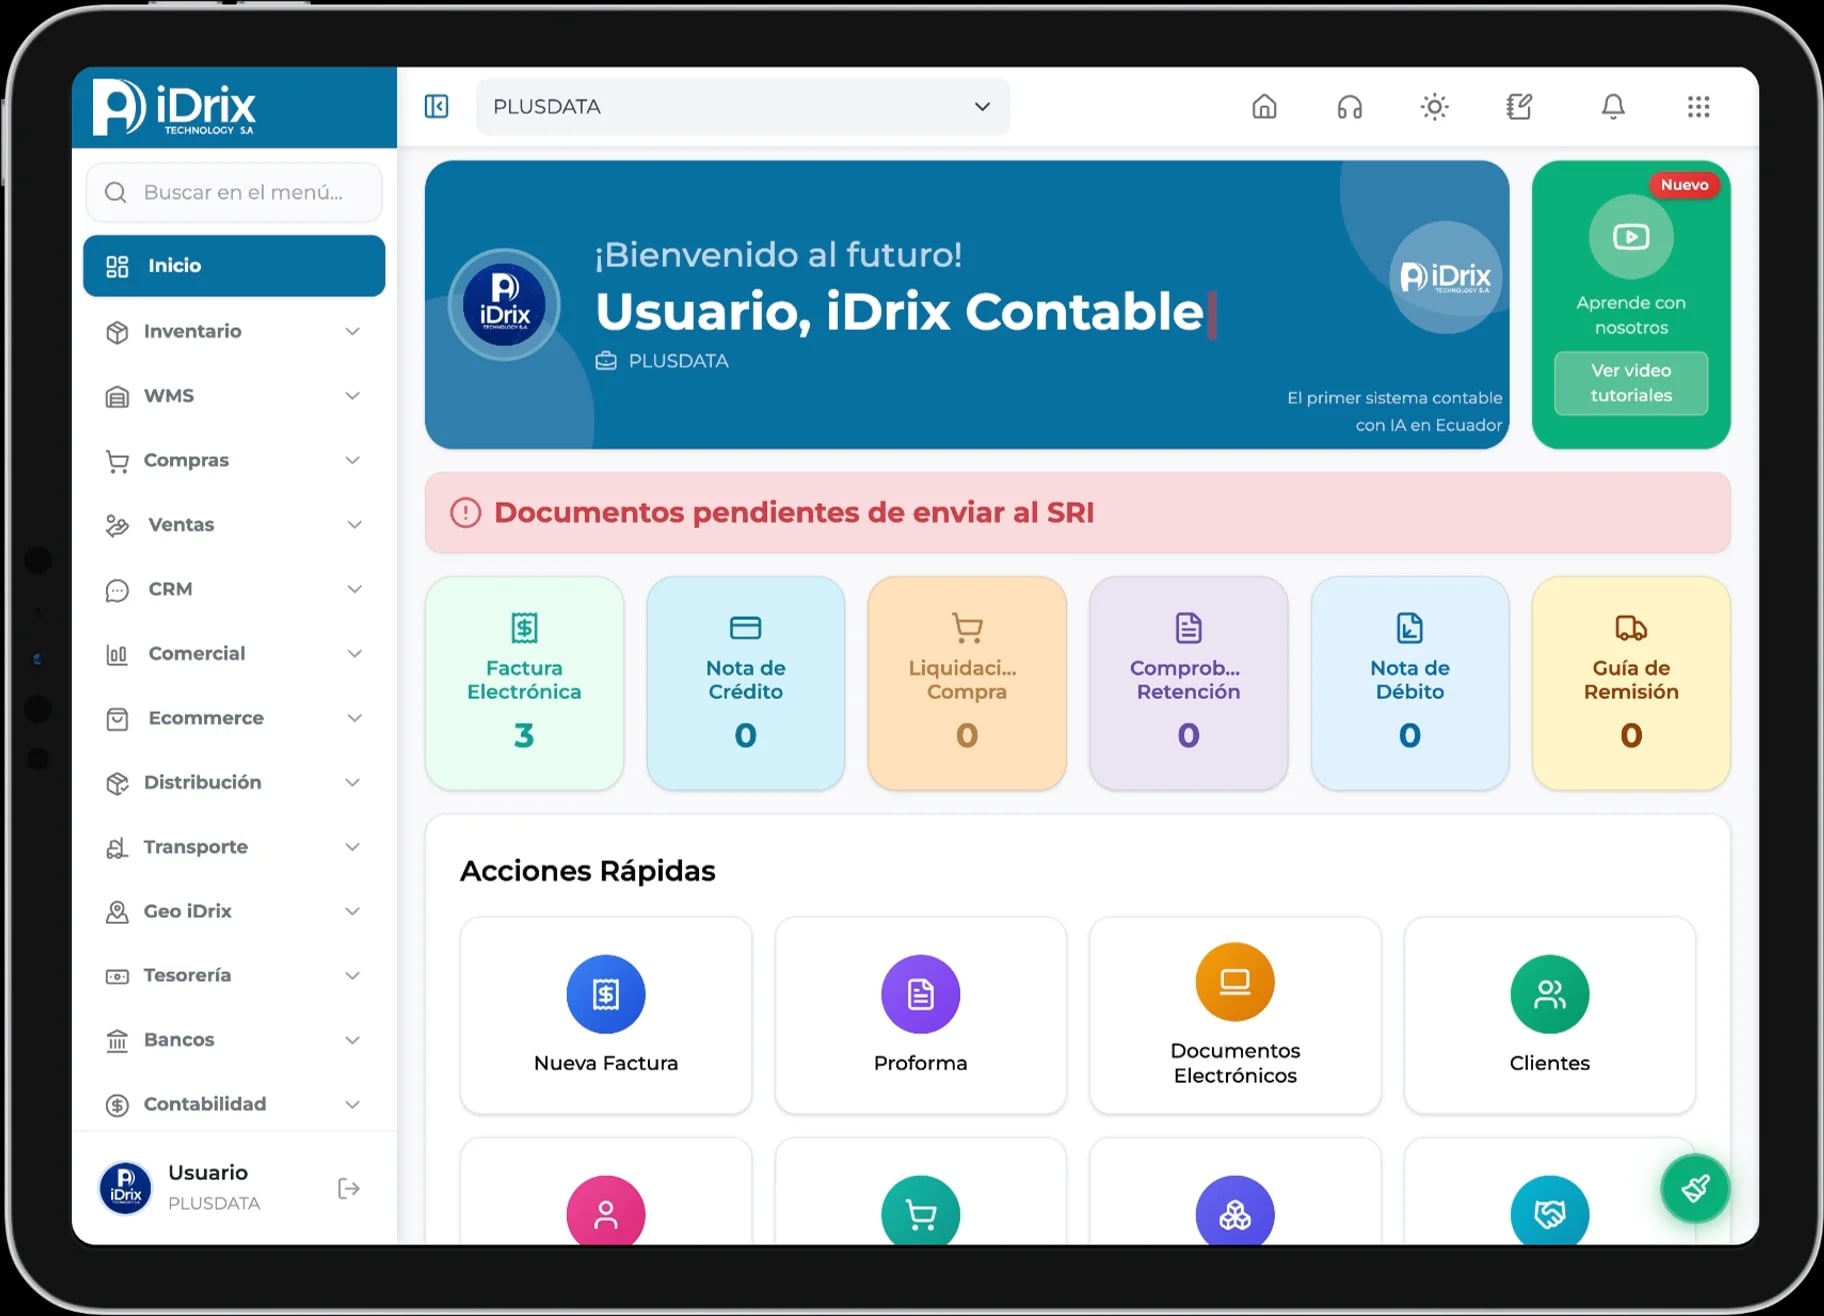Screen dimensions: 1824x1316
Task: Click the video play icon
Action: tap(1630, 237)
